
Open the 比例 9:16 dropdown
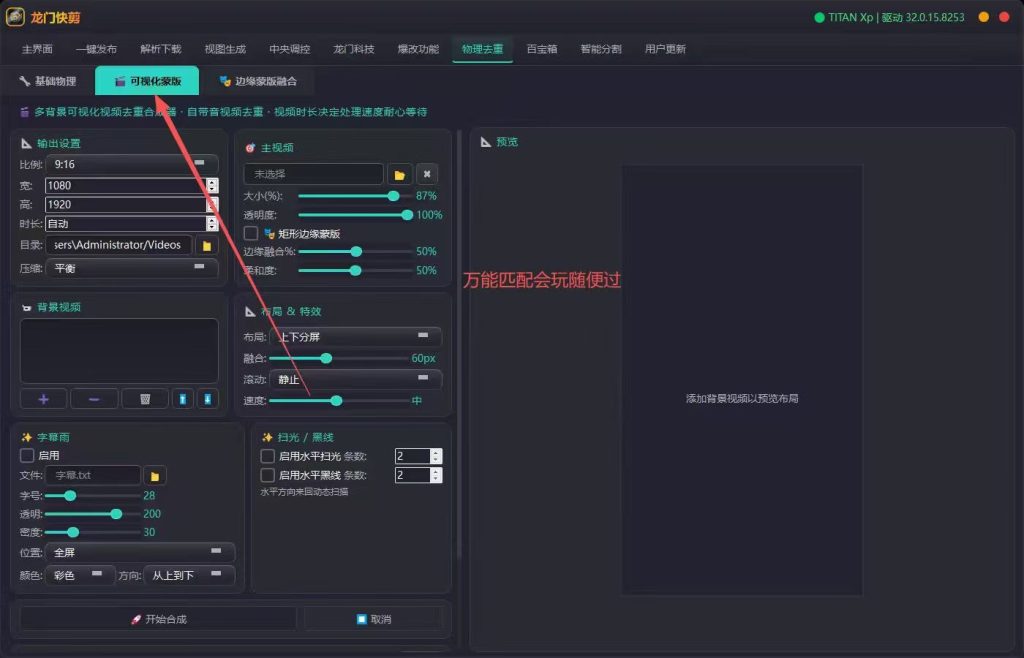click(132, 164)
